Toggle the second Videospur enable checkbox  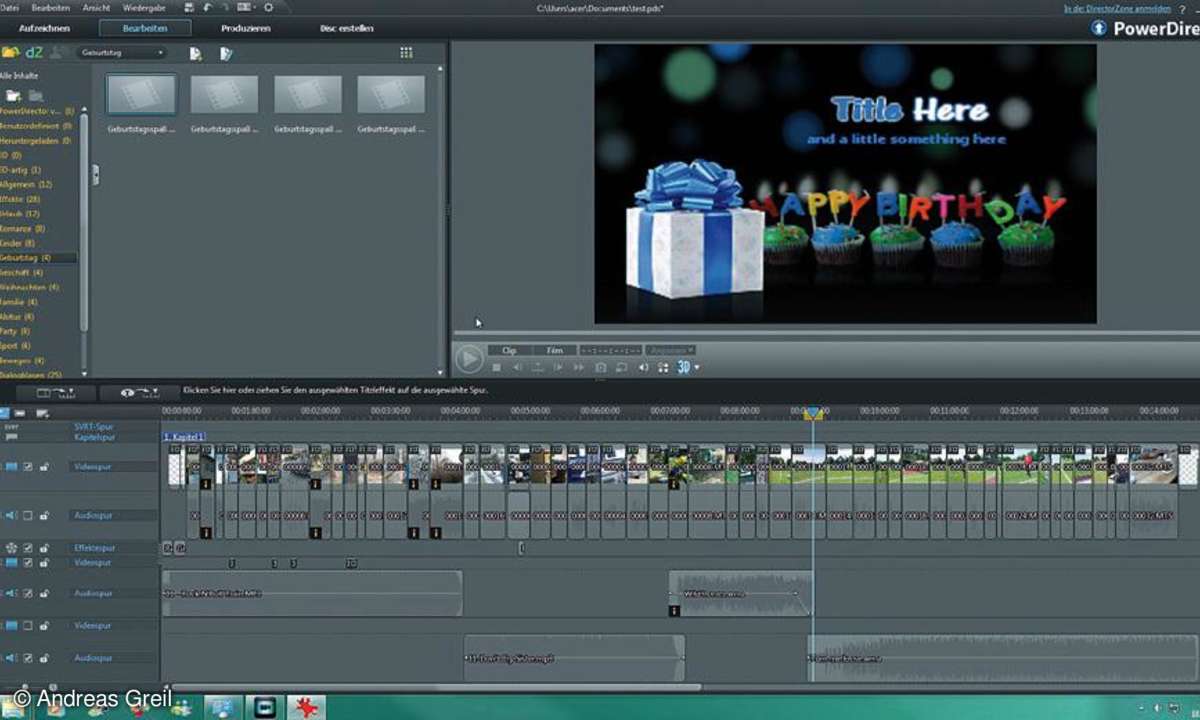(28, 563)
